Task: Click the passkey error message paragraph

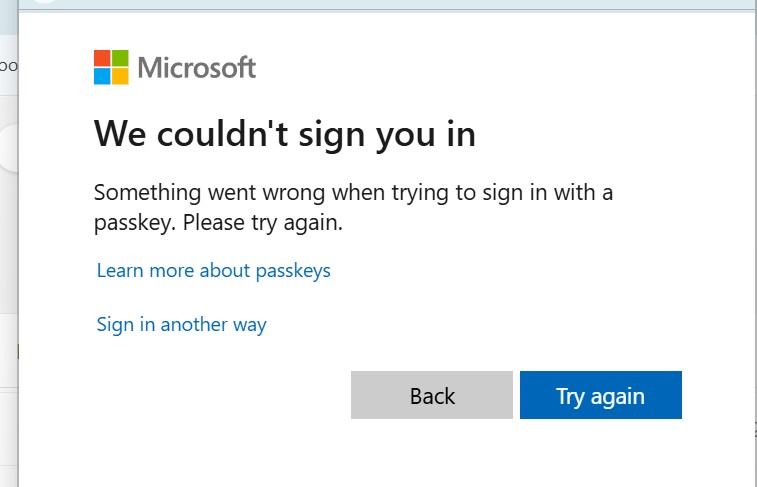Action: click(353, 208)
